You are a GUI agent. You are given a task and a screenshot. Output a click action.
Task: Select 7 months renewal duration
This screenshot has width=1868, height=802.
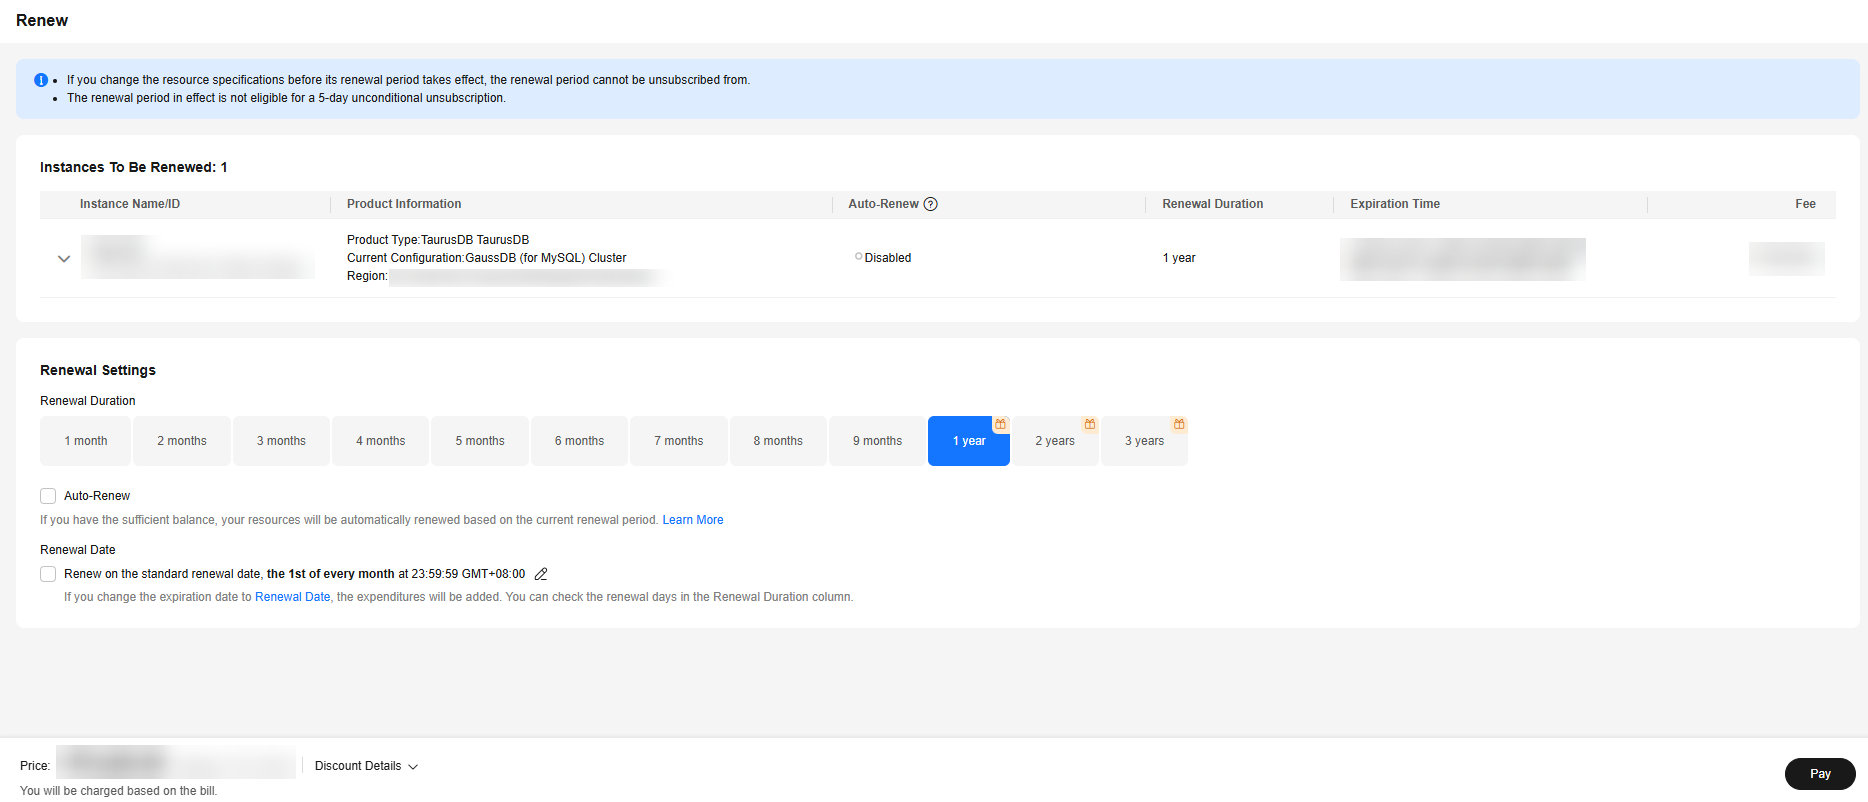[679, 441]
